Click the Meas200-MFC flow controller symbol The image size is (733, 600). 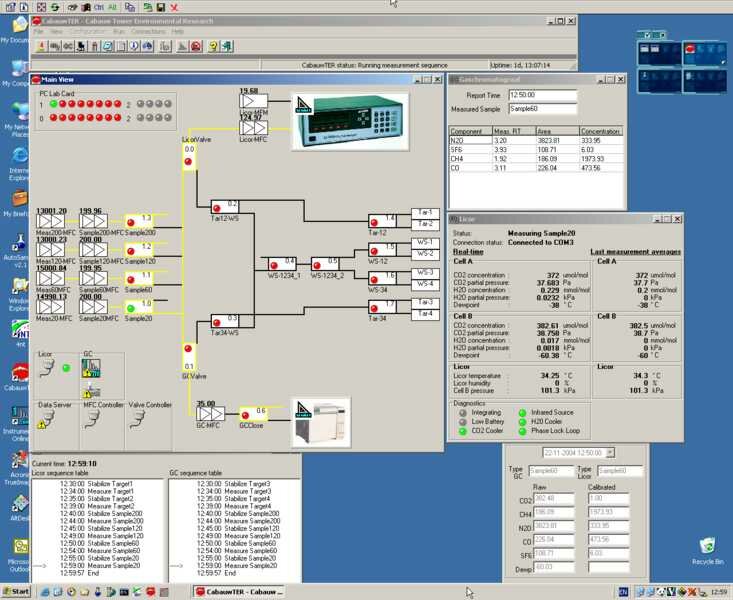point(51,223)
